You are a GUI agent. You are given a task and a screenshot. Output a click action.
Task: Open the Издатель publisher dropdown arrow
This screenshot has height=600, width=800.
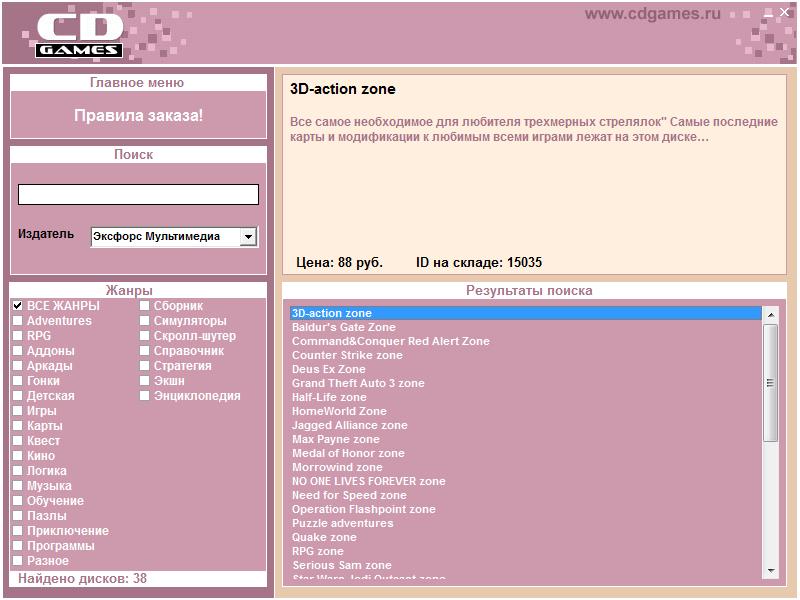[248, 237]
